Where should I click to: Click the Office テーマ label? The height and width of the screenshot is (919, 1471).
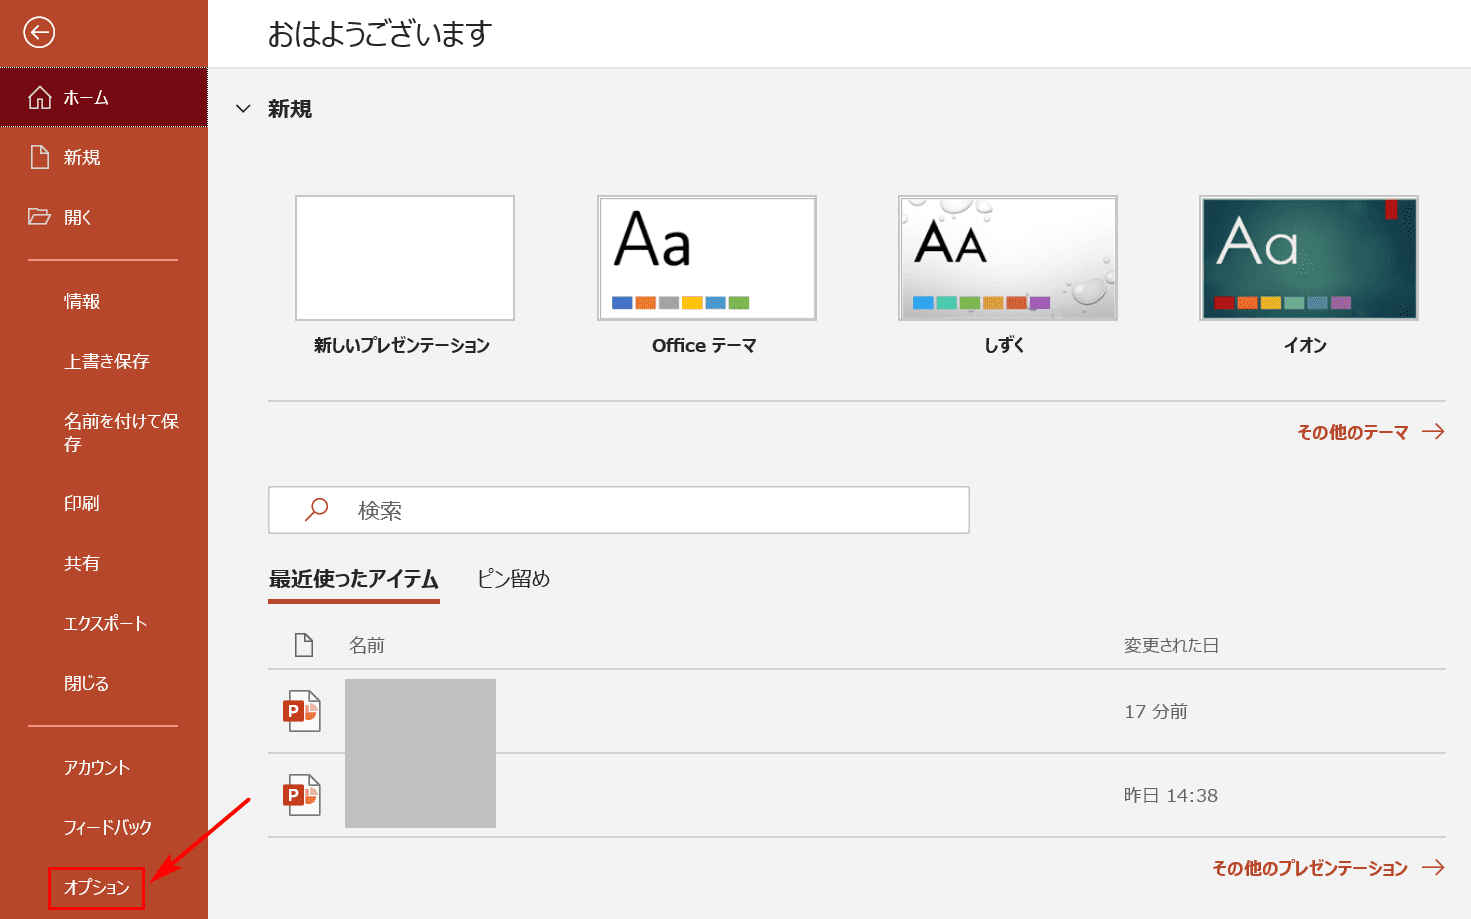[704, 345]
